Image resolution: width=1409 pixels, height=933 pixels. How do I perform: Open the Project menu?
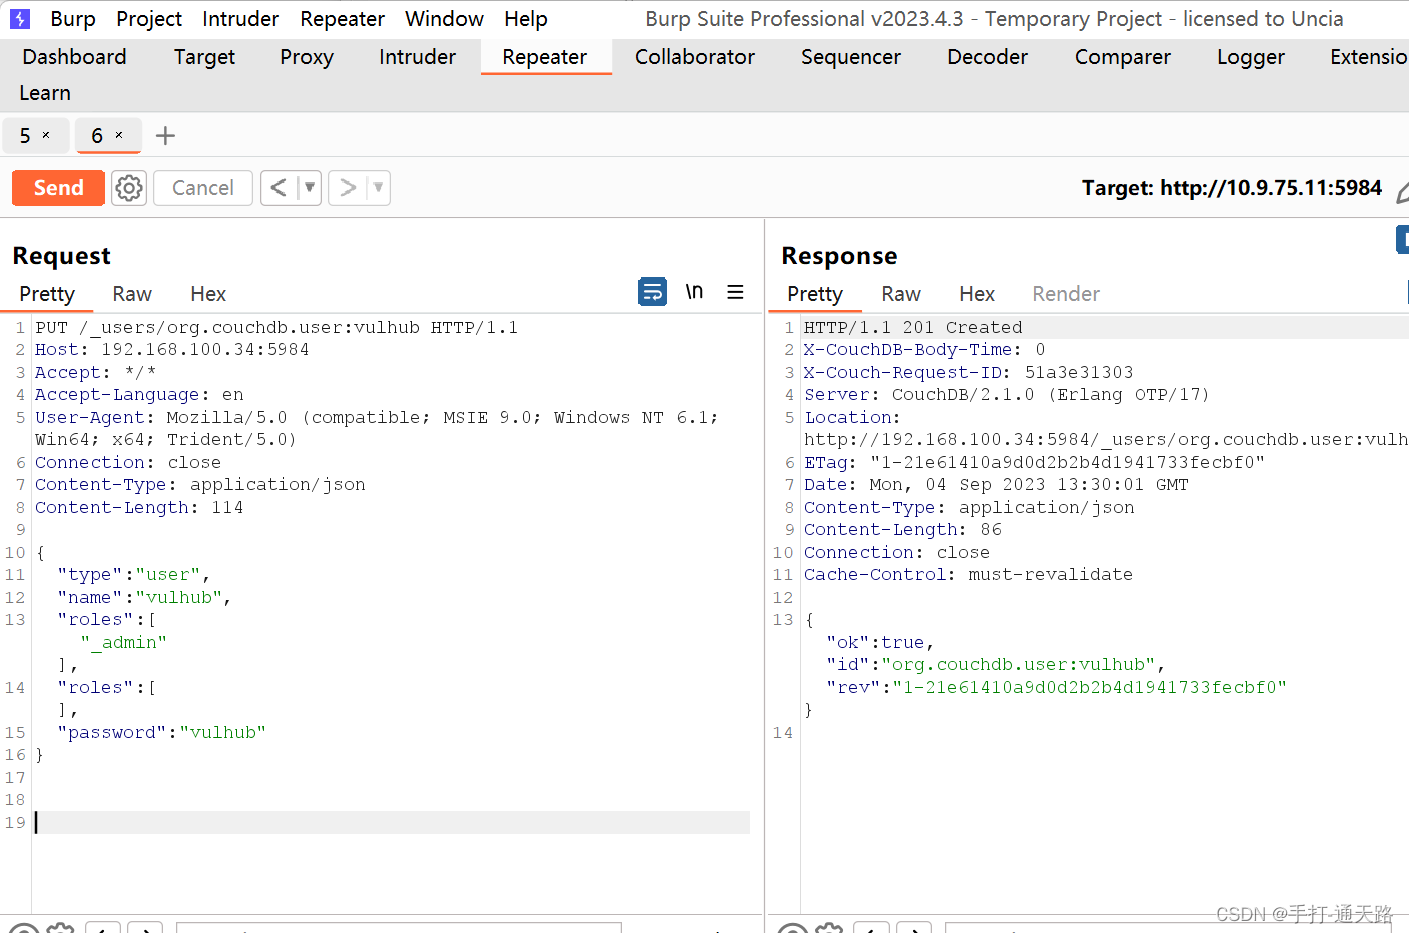(x=149, y=19)
